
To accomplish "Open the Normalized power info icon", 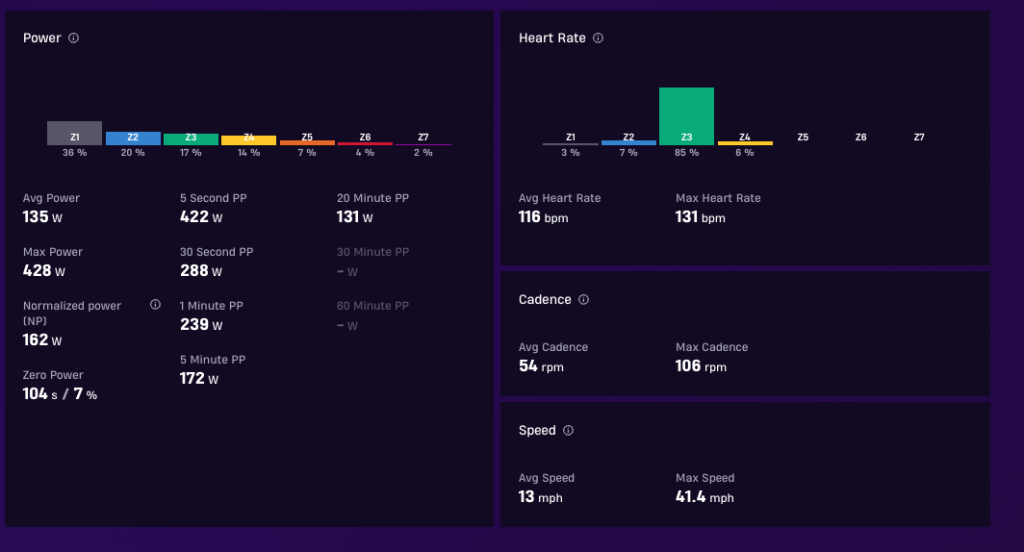I will tap(155, 304).
